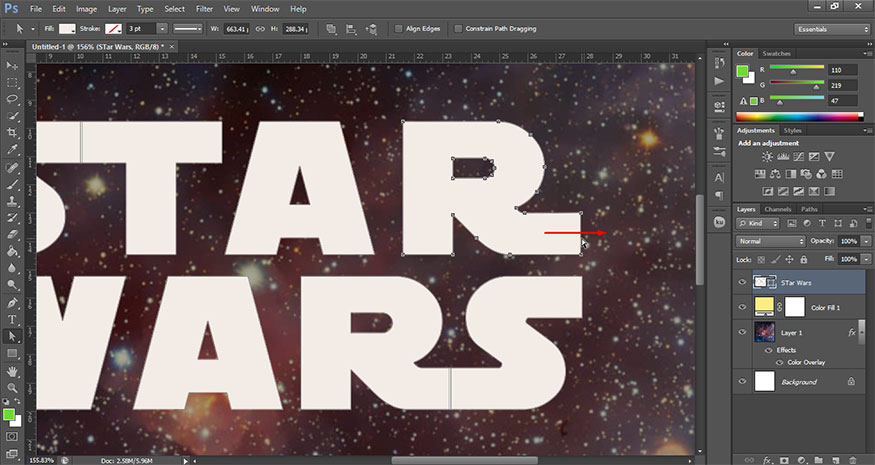Select the Horizontal Type tool
875x465 pixels.
(12, 319)
